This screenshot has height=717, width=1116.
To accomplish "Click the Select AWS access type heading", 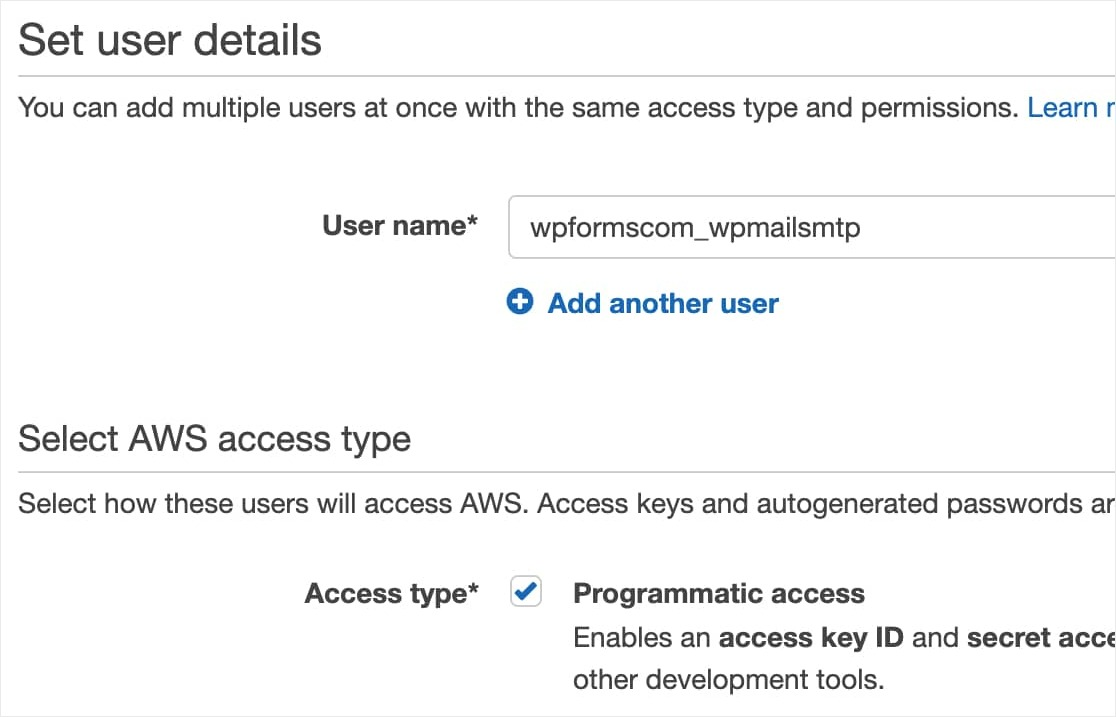I will pos(214,438).
